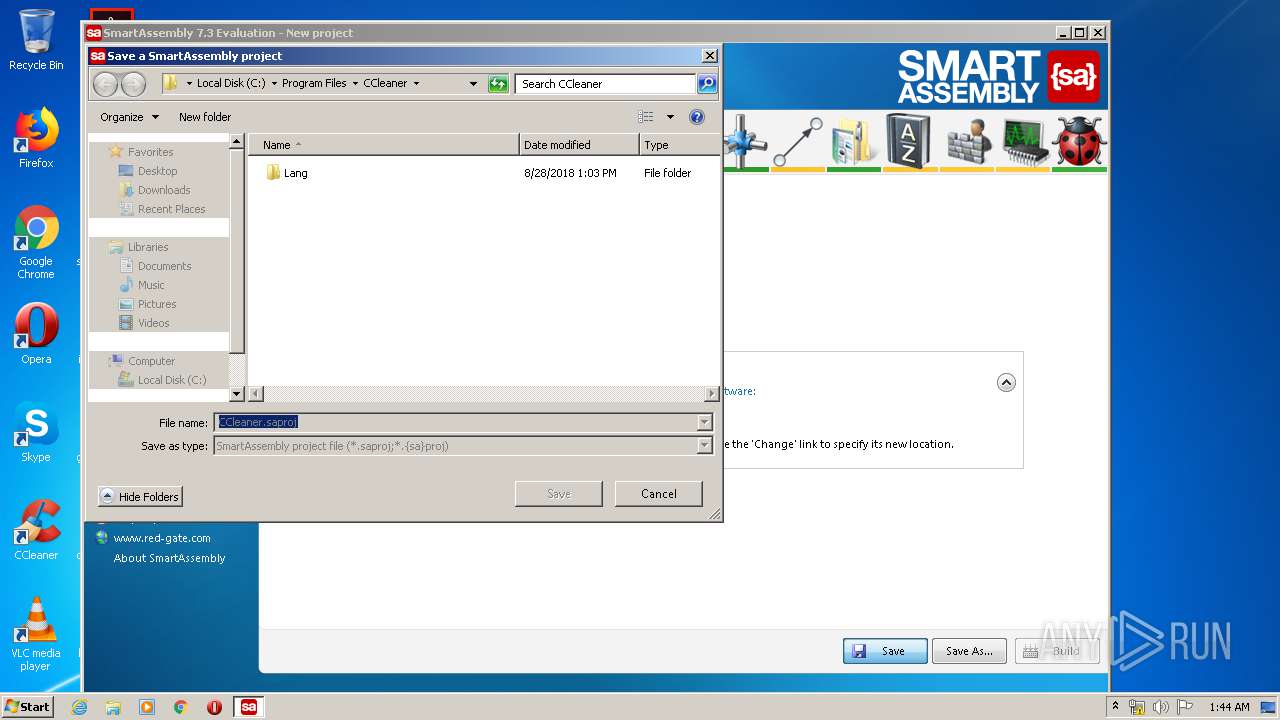Launch VLC media player shortcut

pyautogui.click(x=36, y=634)
